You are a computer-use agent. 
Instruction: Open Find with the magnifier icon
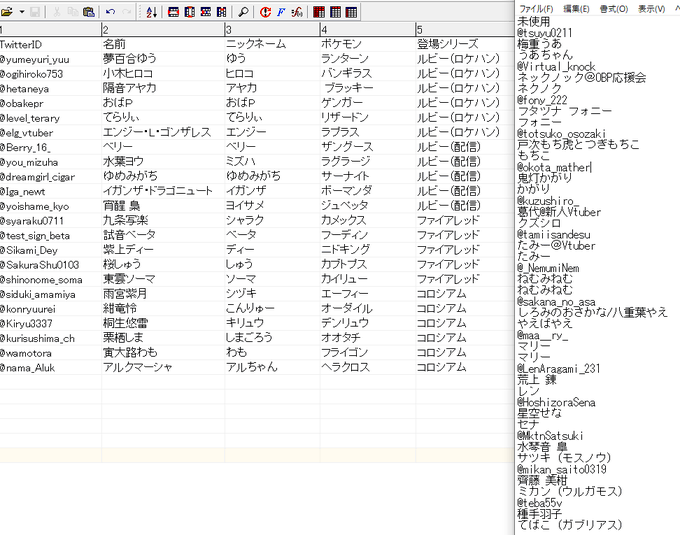pos(243,12)
